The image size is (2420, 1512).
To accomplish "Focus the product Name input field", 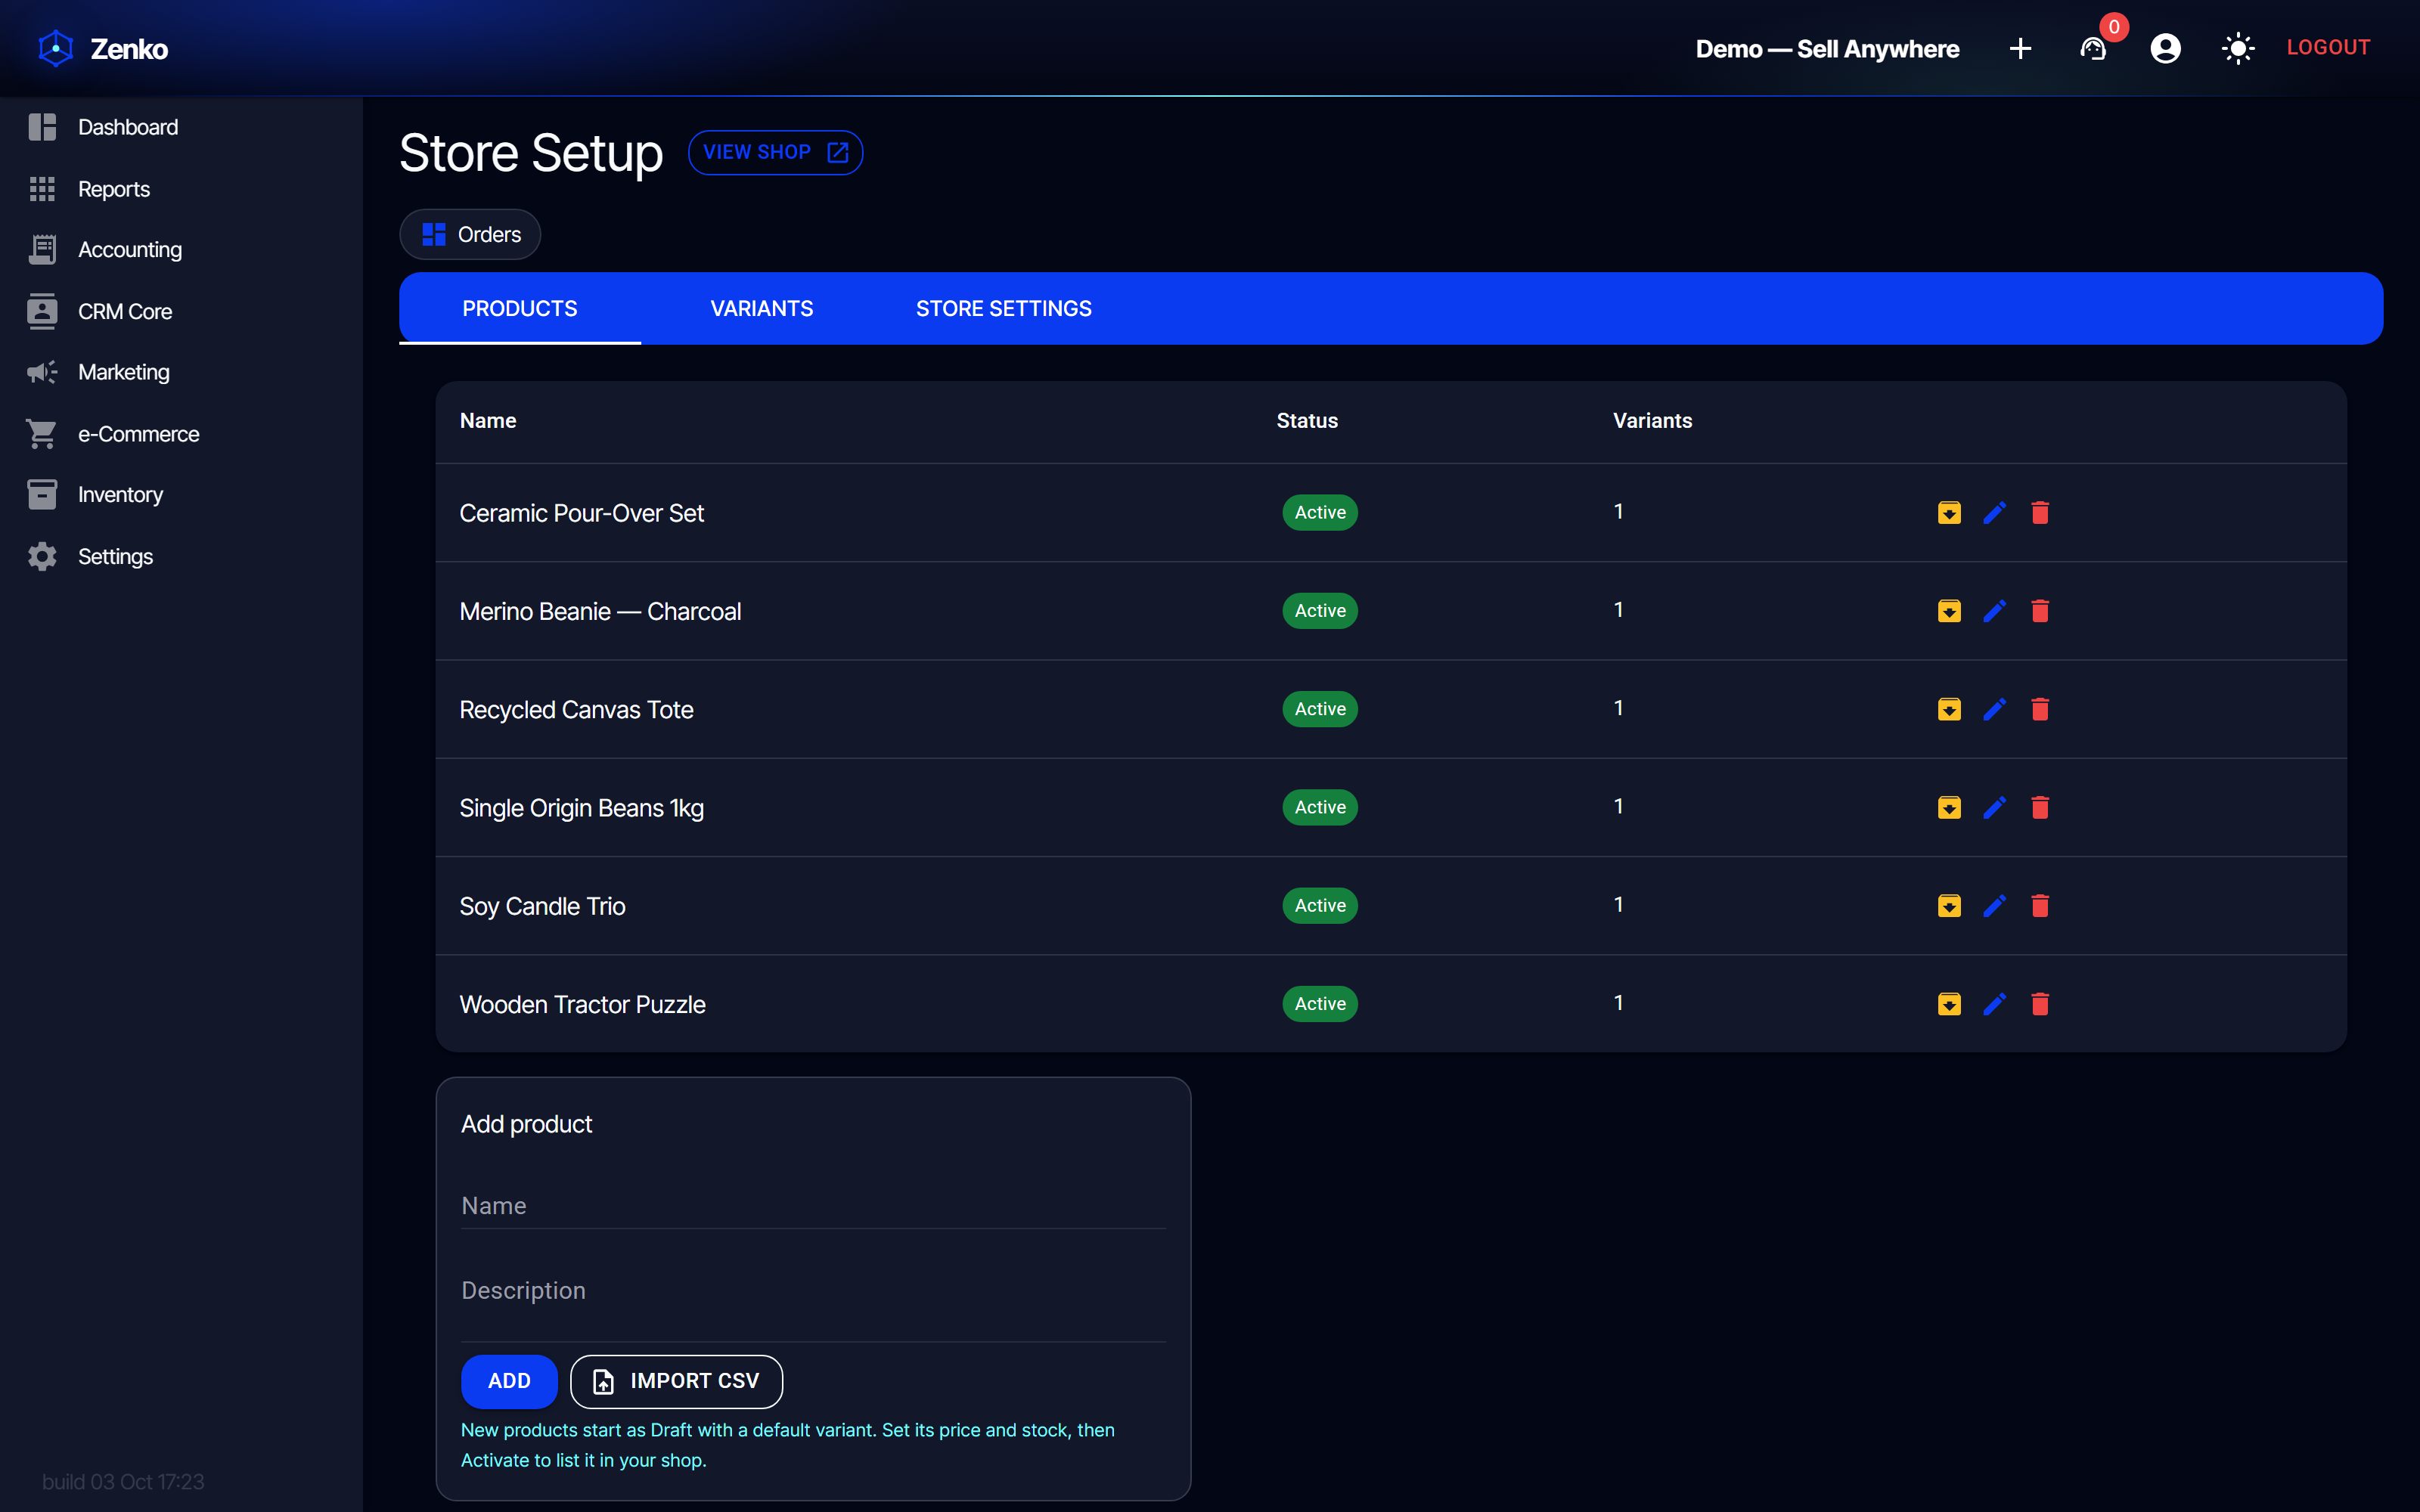I will (x=813, y=1206).
